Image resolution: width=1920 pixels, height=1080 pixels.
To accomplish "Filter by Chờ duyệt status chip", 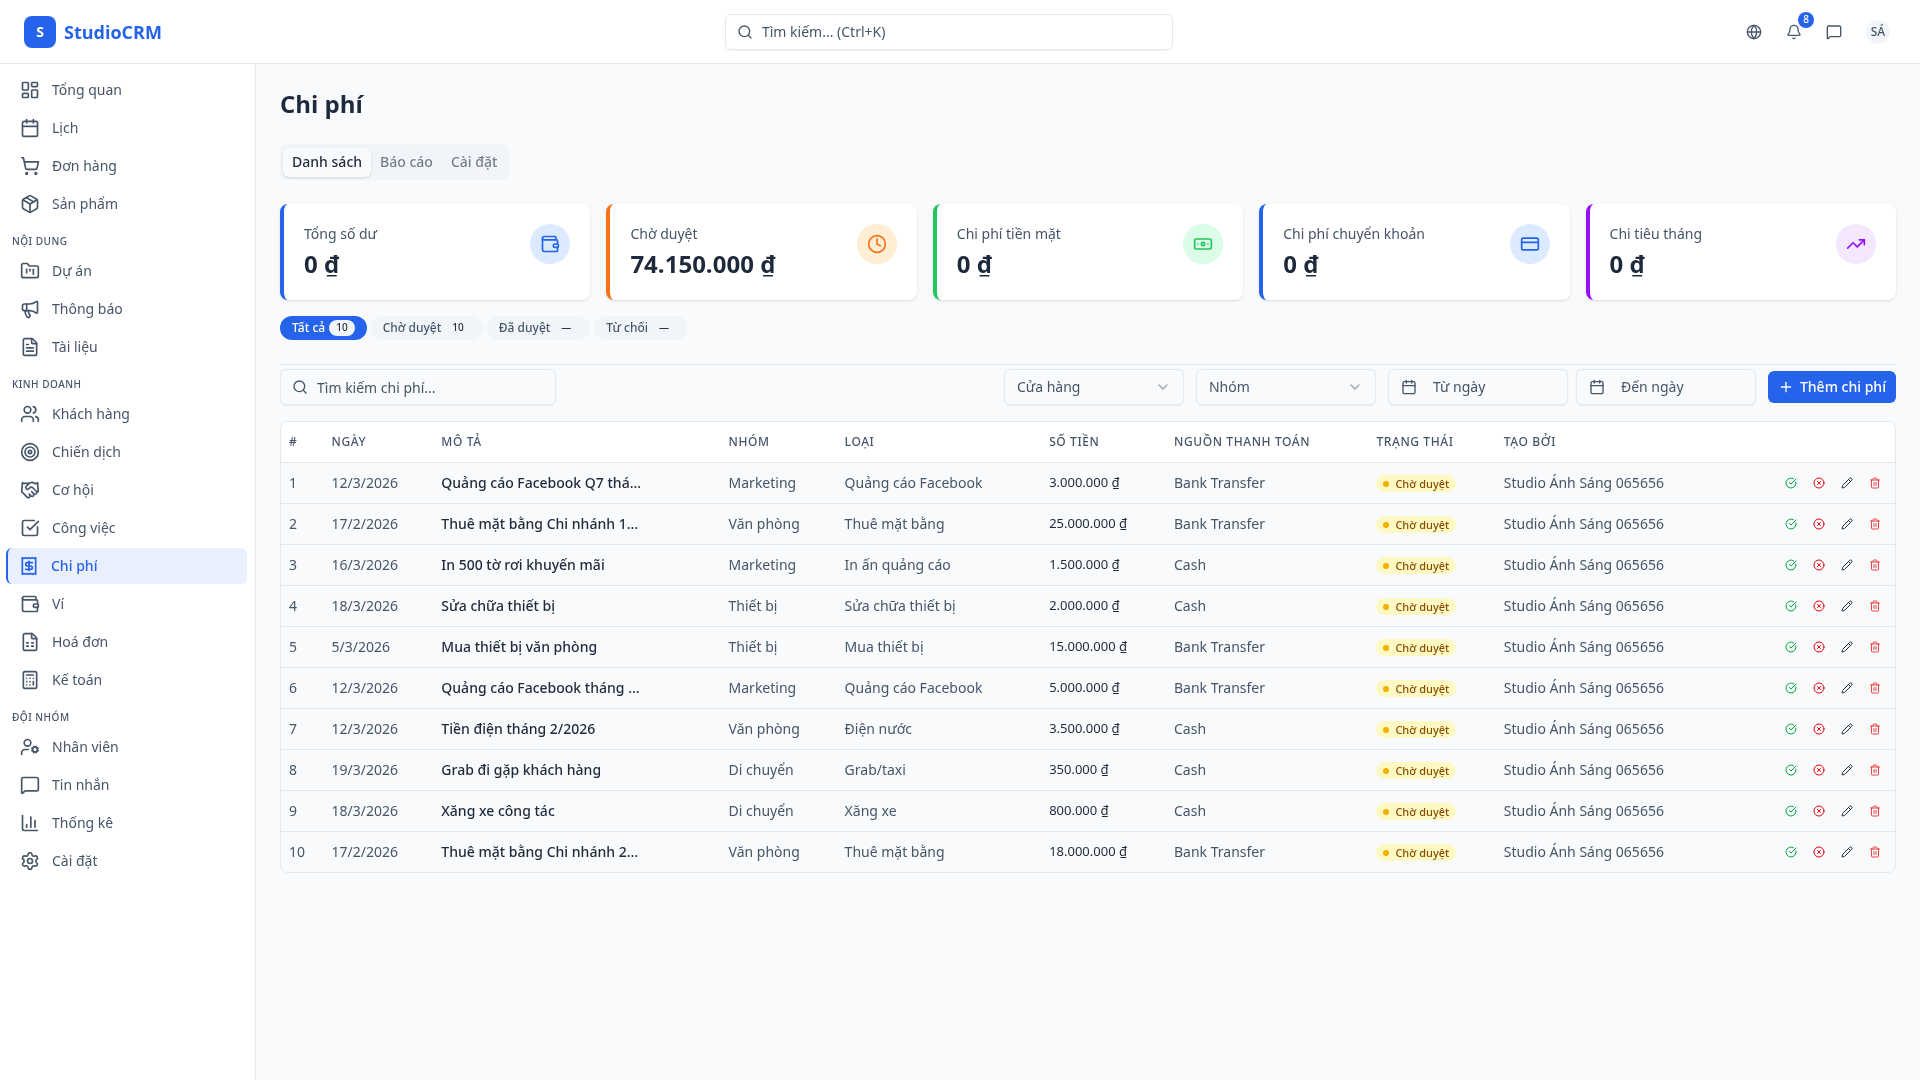I will (x=425, y=328).
